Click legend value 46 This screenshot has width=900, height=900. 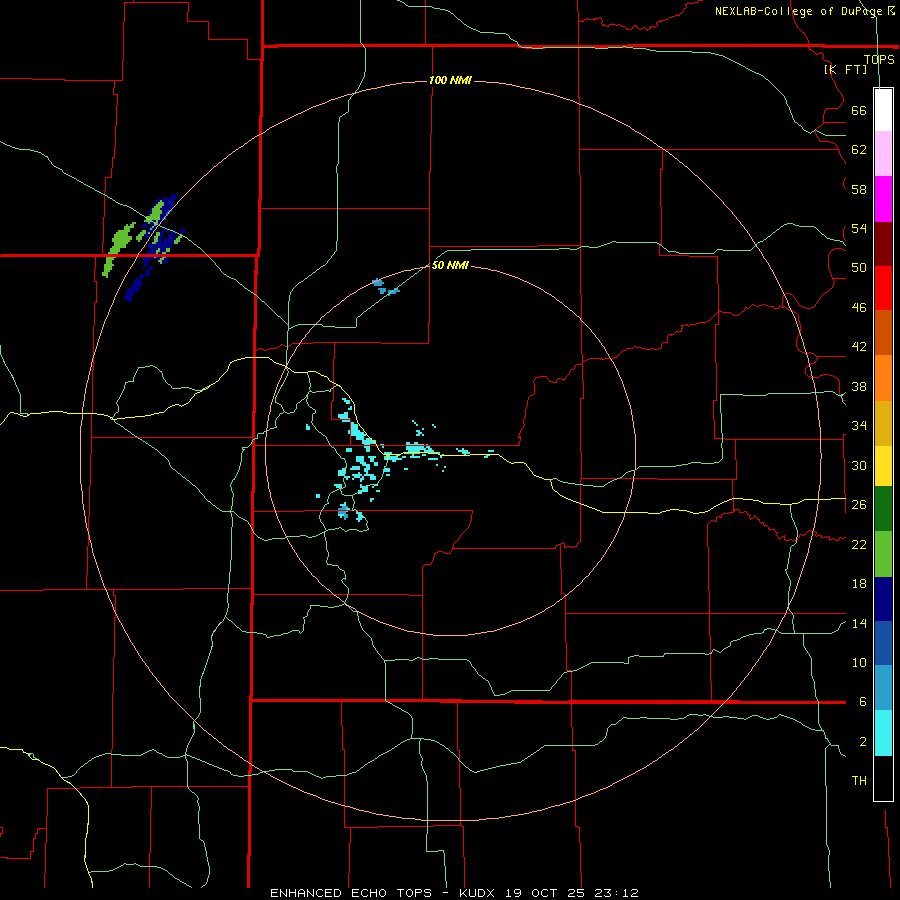[859, 308]
